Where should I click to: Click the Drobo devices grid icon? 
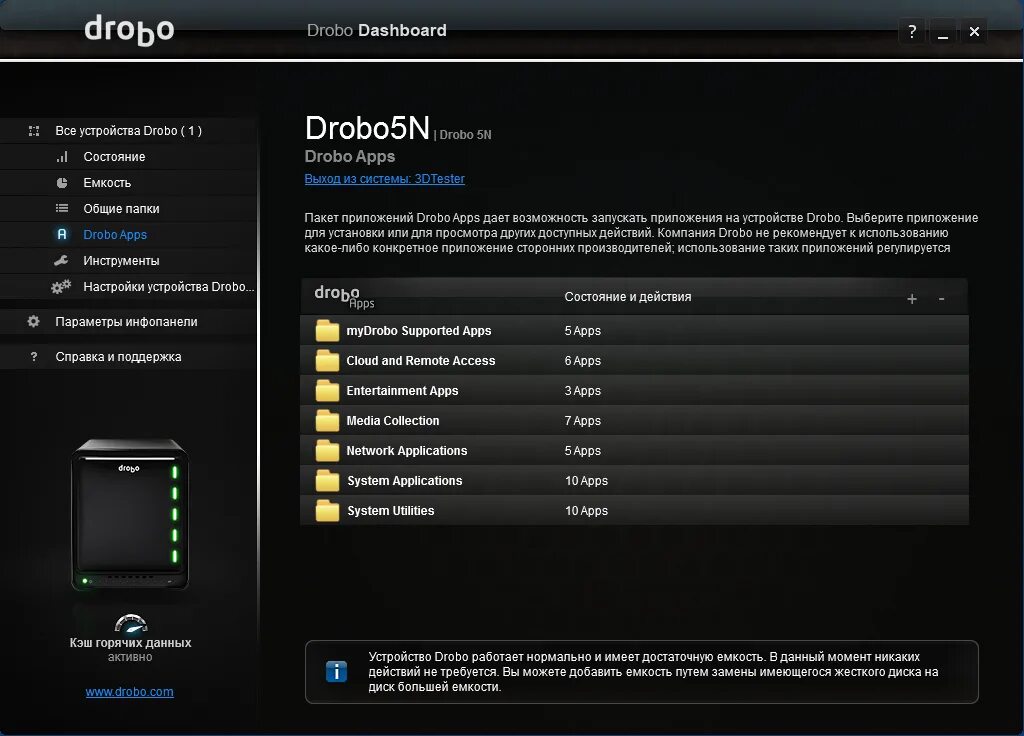click(x=34, y=131)
